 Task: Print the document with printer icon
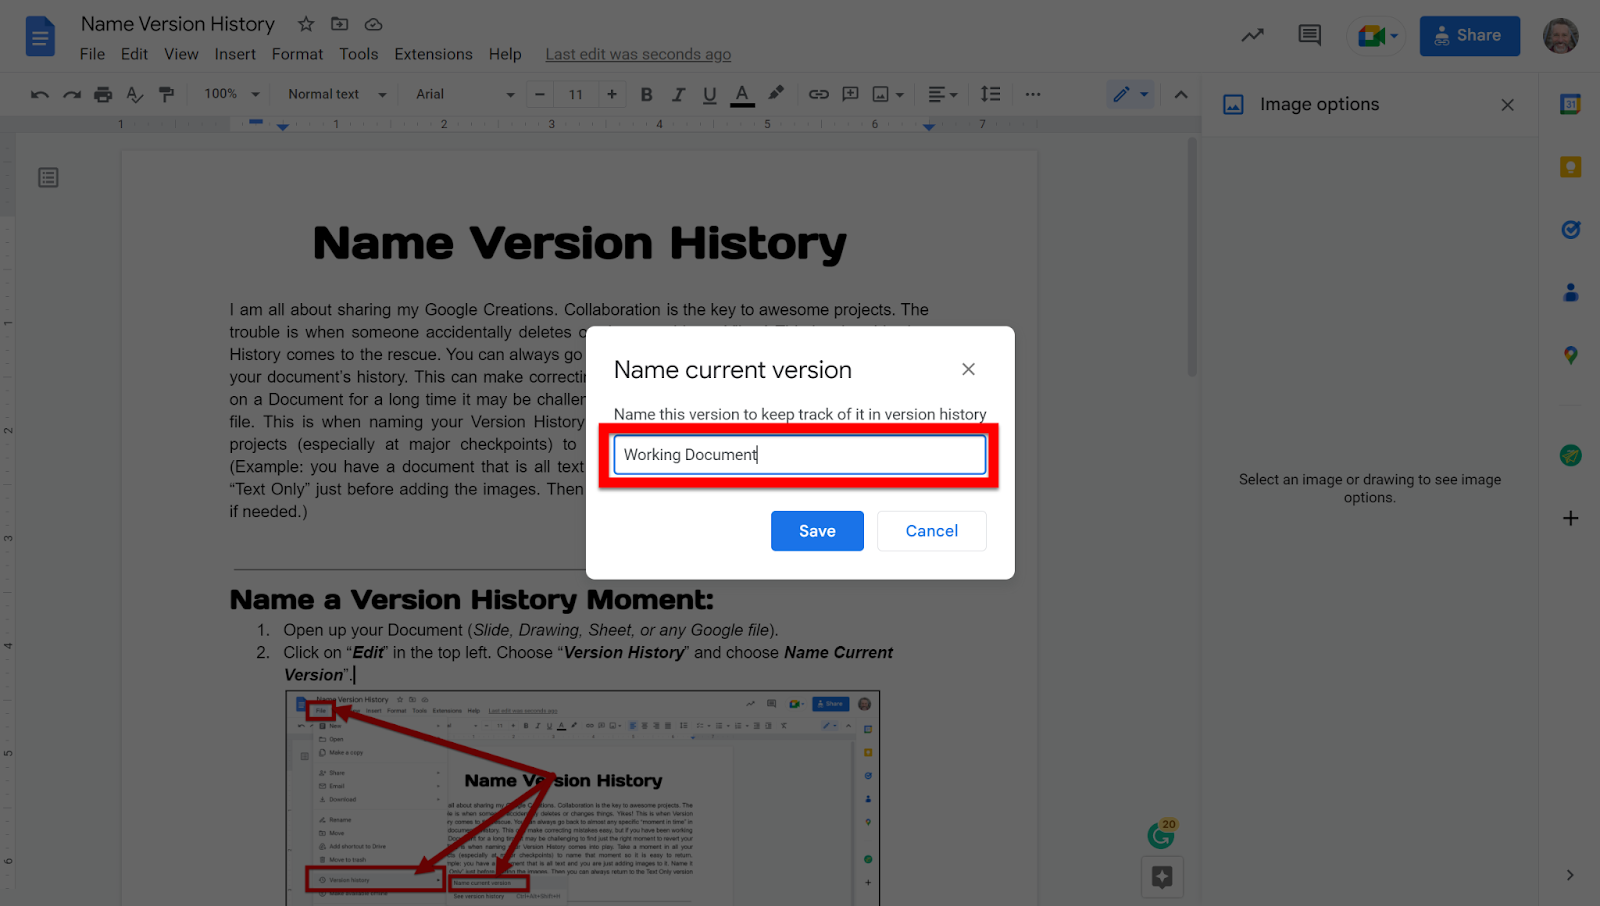point(103,94)
